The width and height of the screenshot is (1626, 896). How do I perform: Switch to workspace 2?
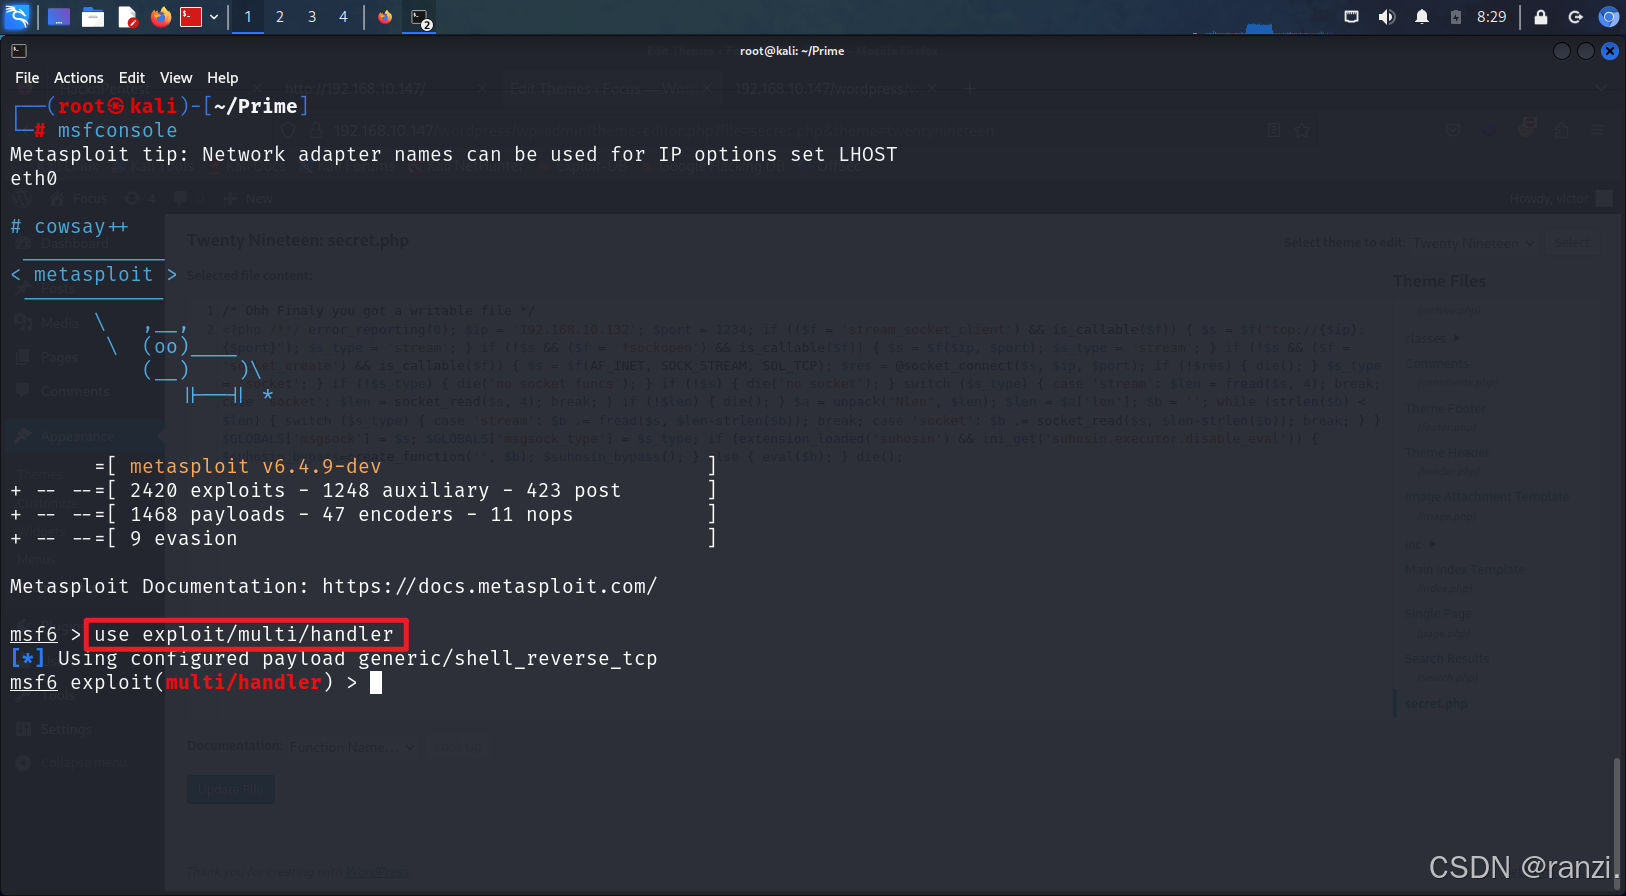click(x=280, y=17)
